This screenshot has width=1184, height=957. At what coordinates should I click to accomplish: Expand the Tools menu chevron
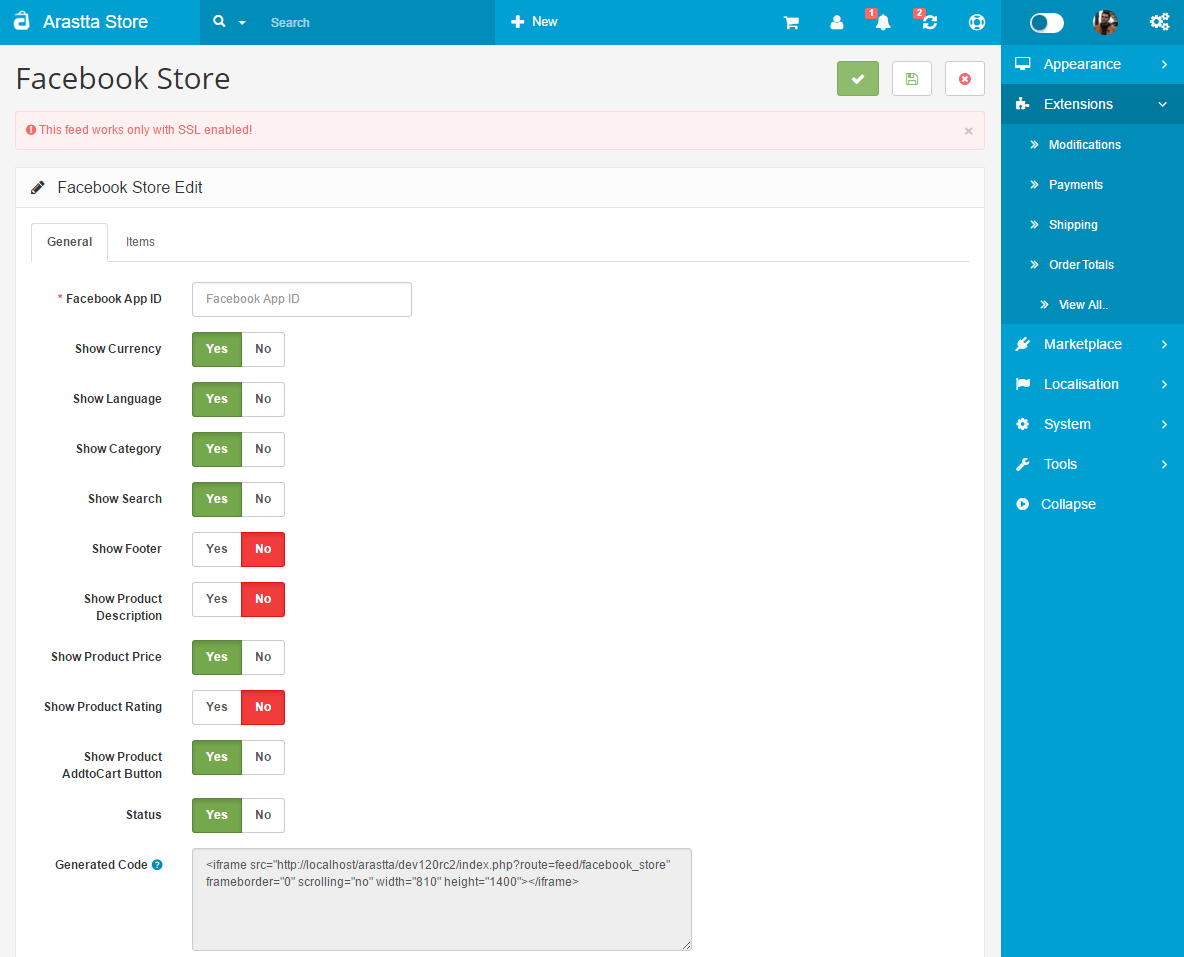pos(1164,465)
